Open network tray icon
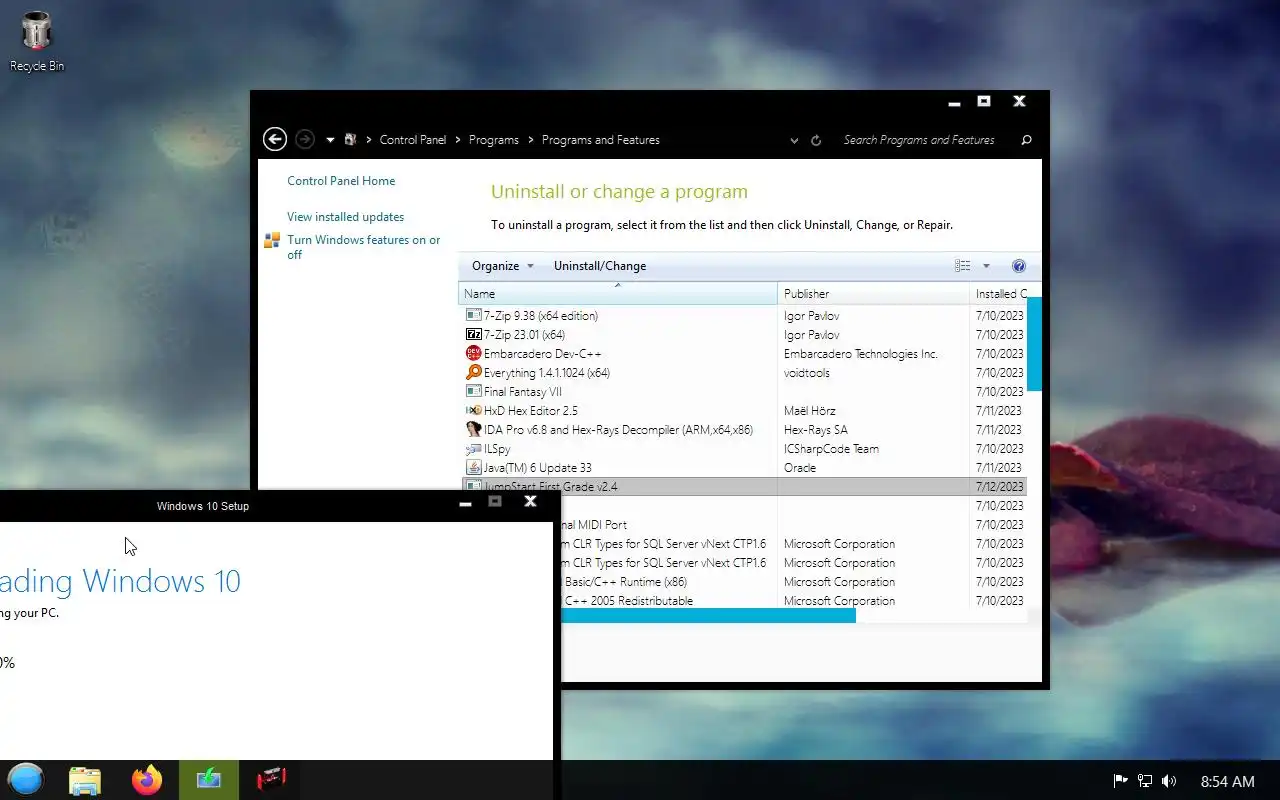Viewport: 1280px width, 800px height. click(x=1145, y=781)
